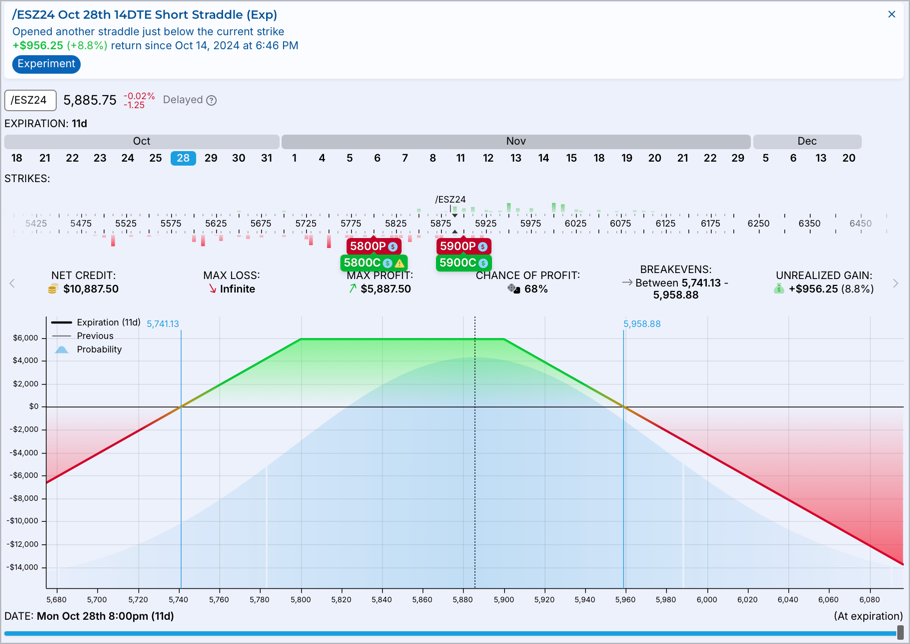Click the $5,887.50 max profit value
This screenshot has height=644, width=910.
[x=386, y=289]
